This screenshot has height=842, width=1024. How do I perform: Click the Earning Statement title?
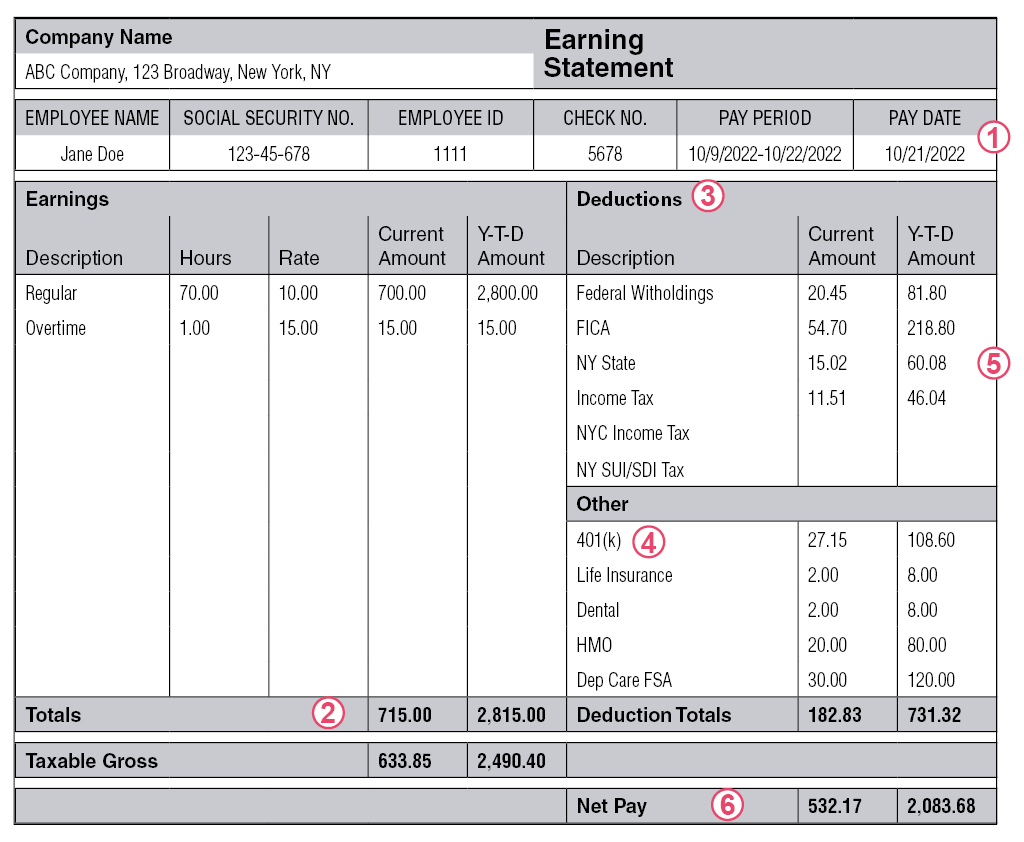[608, 54]
